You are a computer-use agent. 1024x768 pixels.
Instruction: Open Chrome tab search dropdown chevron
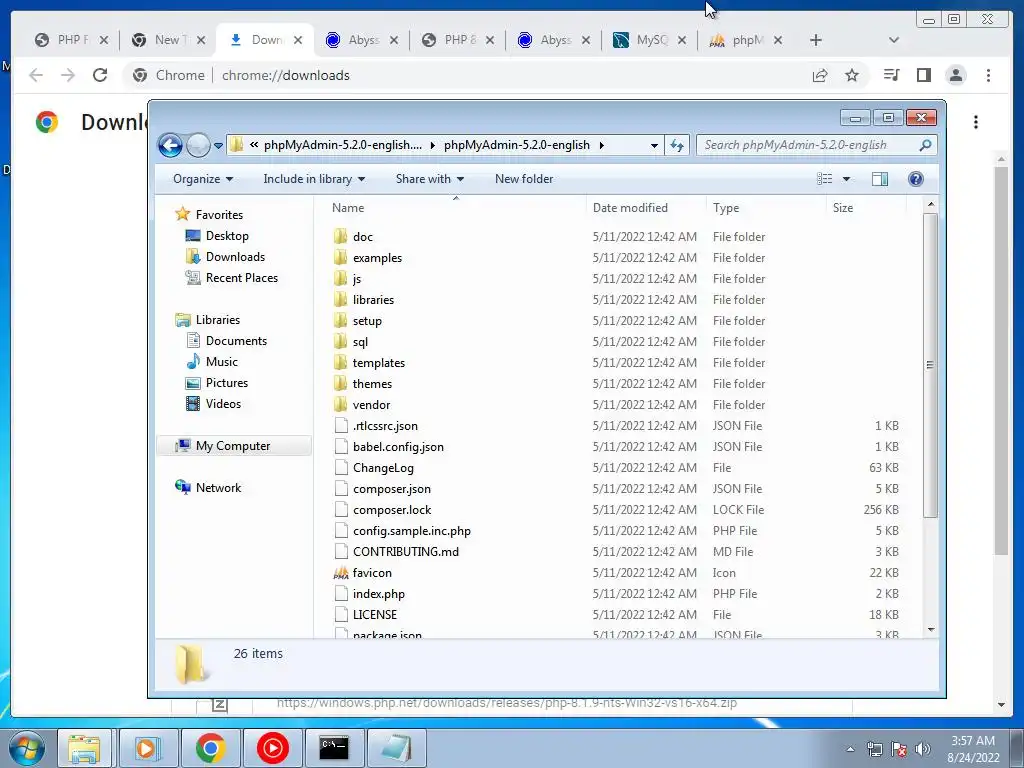click(893, 40)
